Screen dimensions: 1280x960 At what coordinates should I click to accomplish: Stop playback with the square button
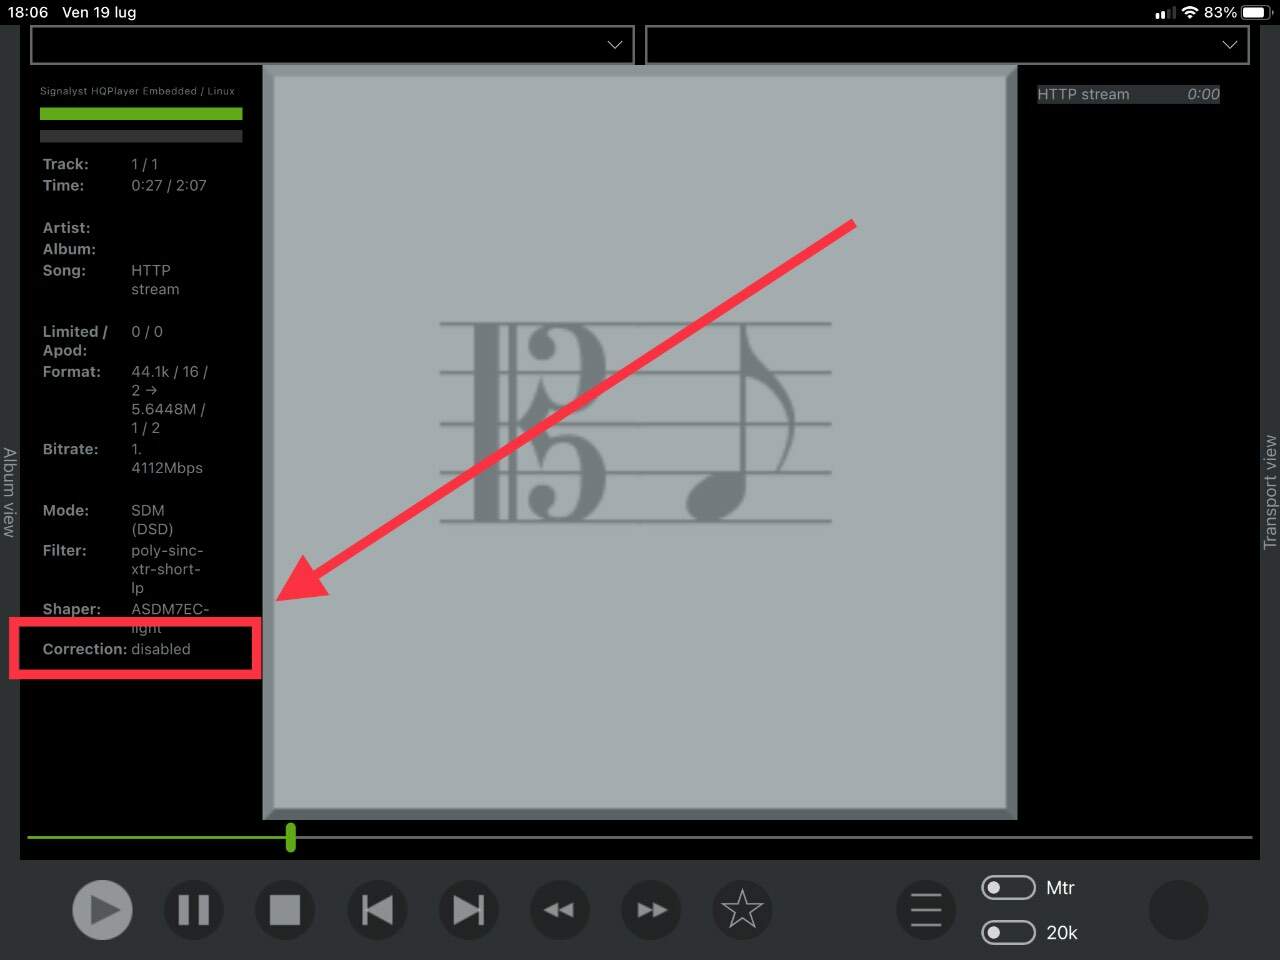click(x=285, y=910)
